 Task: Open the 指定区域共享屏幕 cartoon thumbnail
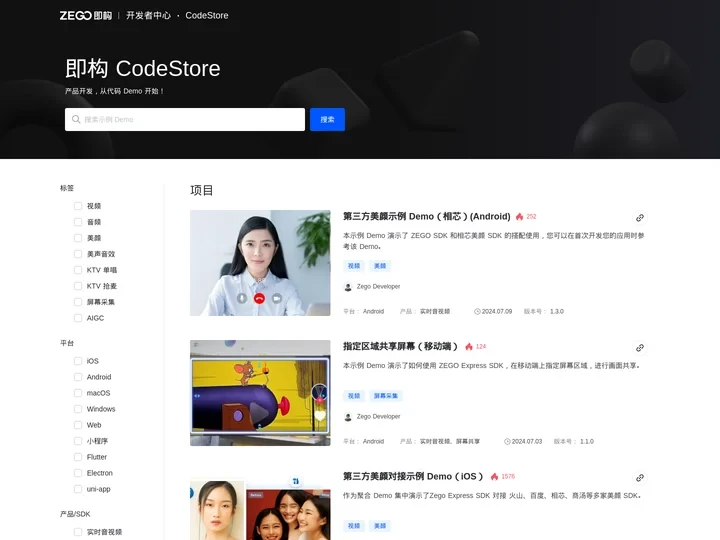[x=260, y=393]
